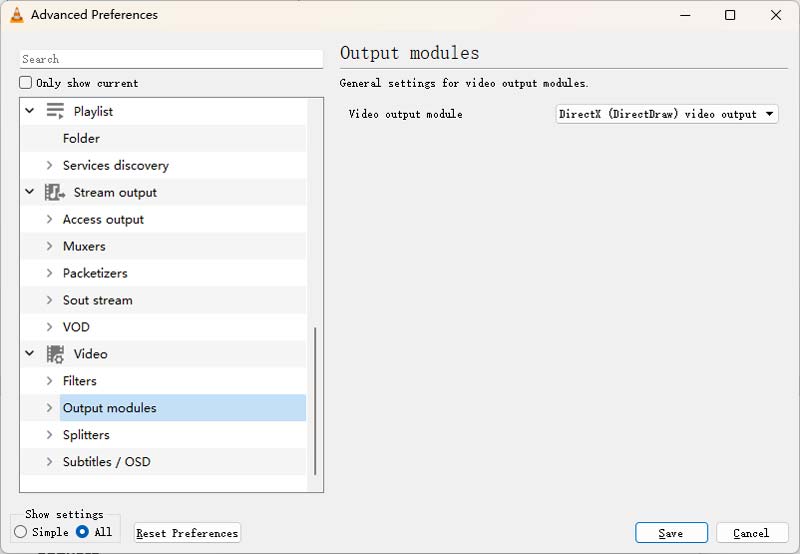The height and width of the screenshot is (554, 800).
Task: Click the Save button
Action: 671,533
